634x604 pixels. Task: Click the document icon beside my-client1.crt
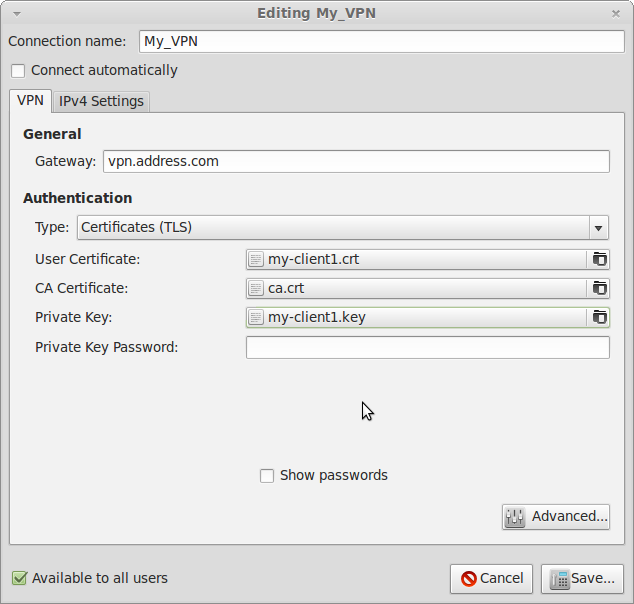coord(256,259)
